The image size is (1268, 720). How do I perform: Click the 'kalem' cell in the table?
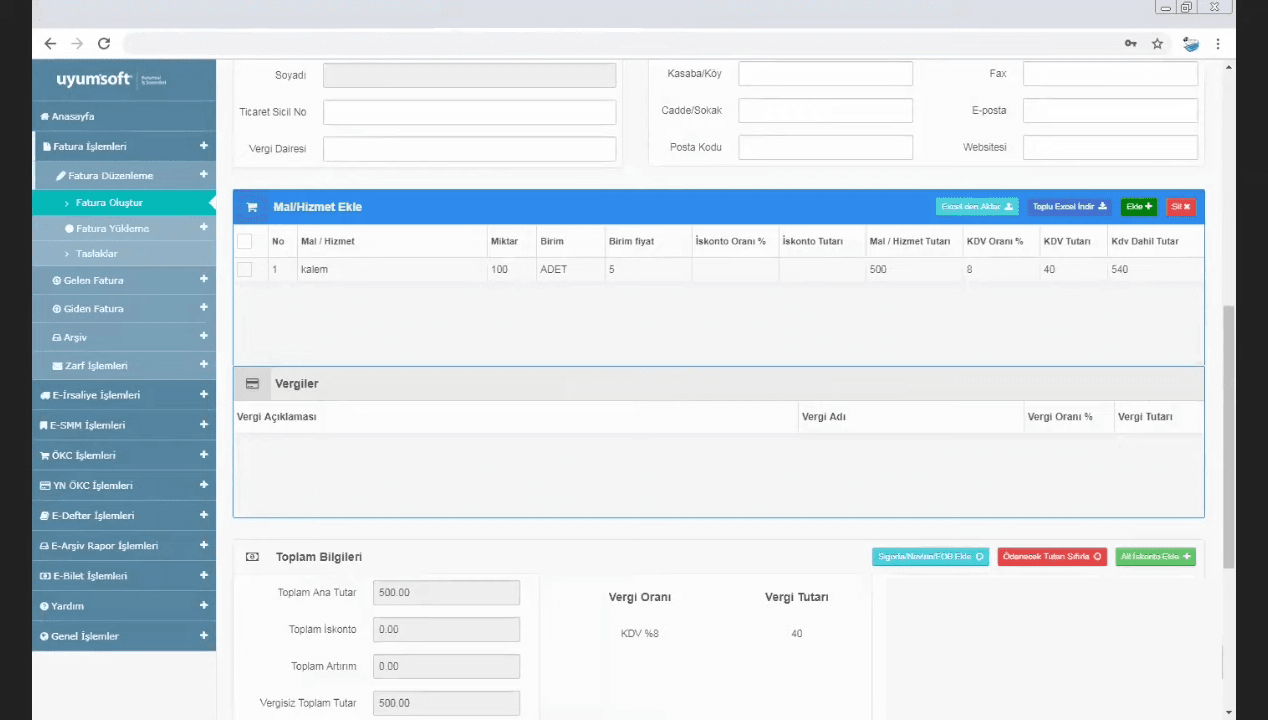point(391,270)
